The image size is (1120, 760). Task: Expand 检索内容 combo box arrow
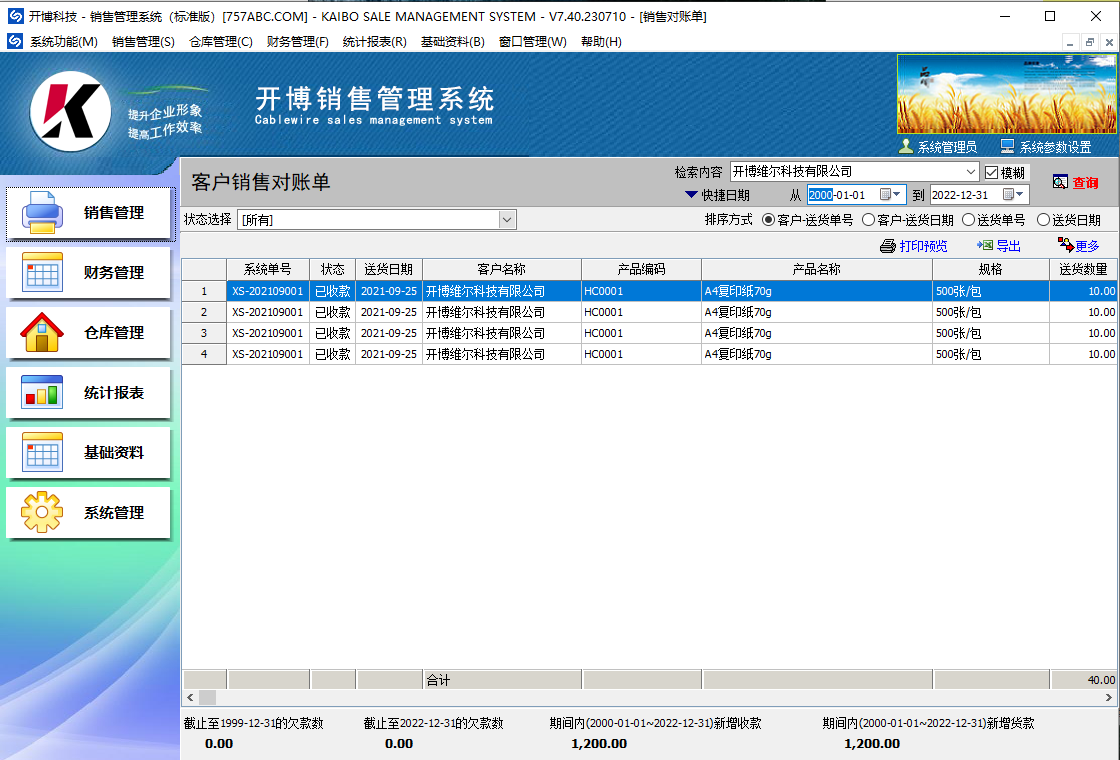(971, 171)
